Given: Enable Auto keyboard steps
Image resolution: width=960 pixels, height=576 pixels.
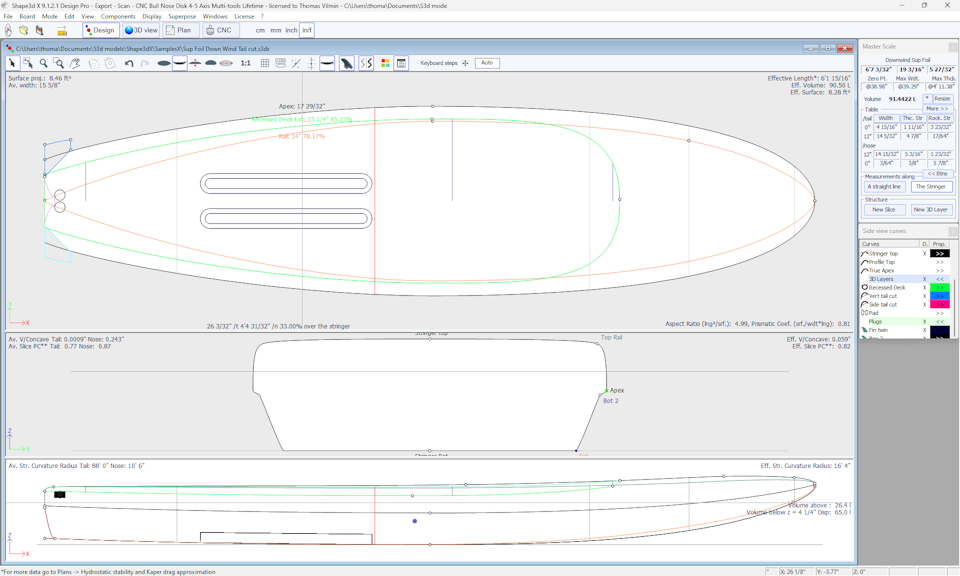Looking at the screenshot, I should tap(487, 62).
